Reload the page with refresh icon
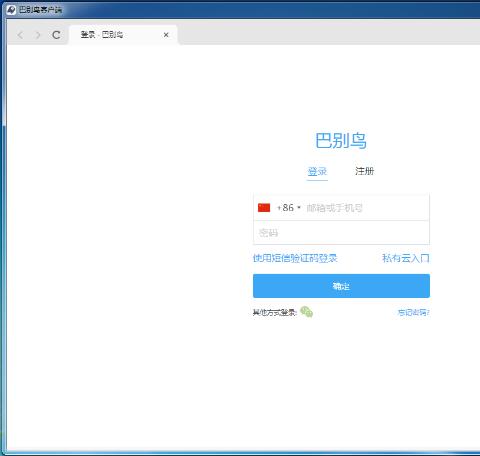 point(56,35)
